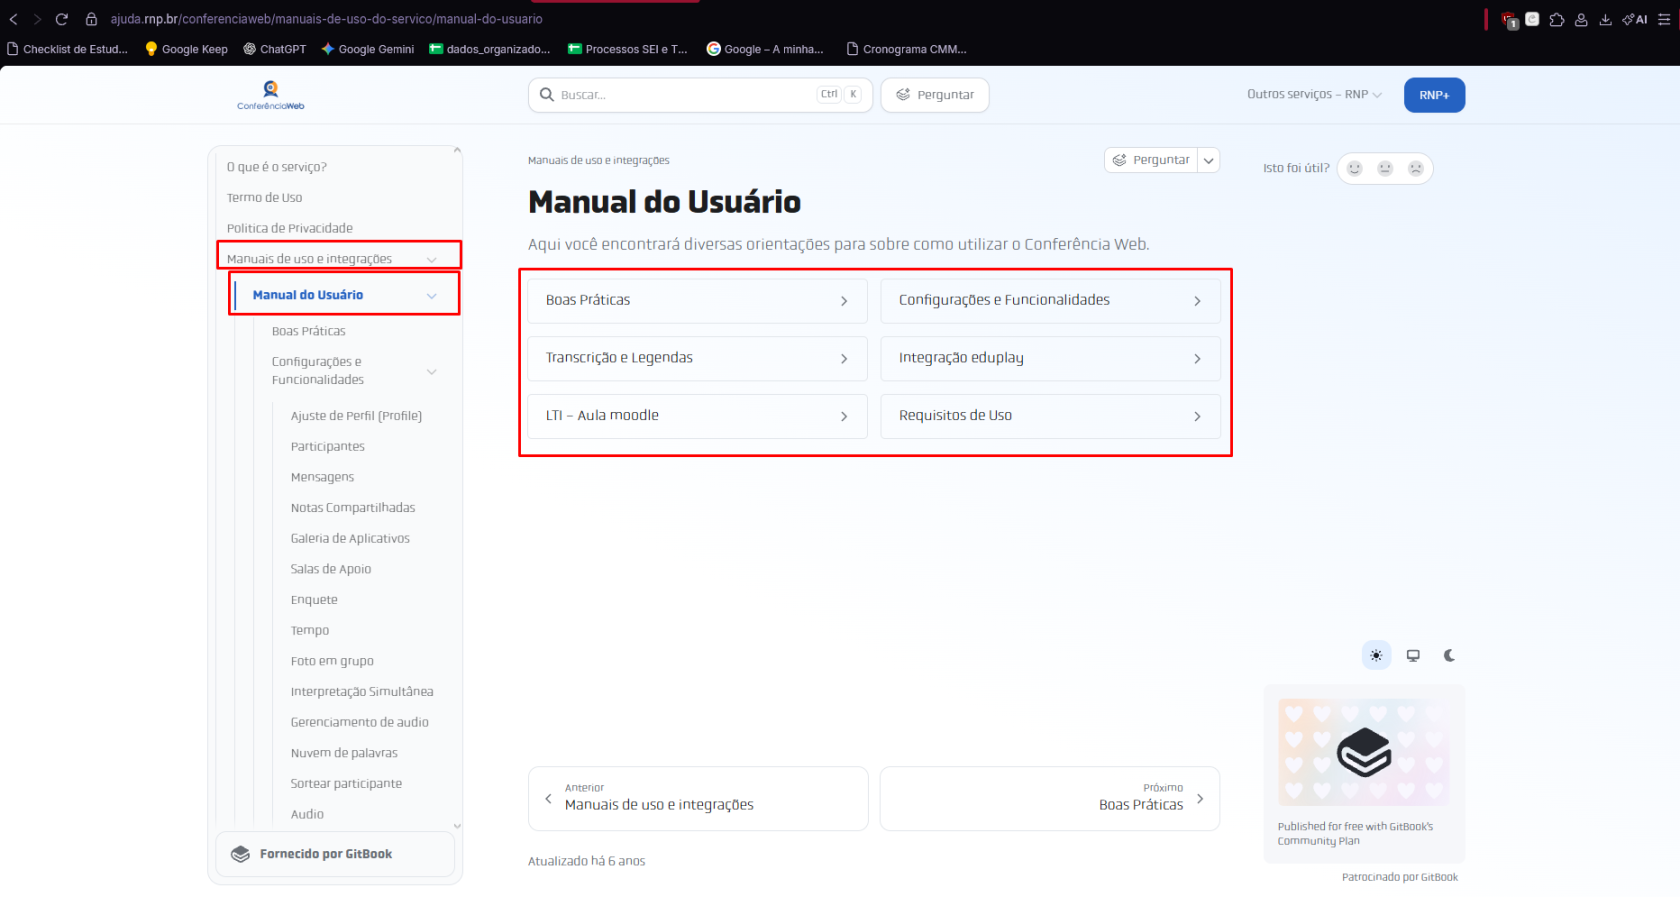Go to next page Boas Práticas
The height and width of the screenshot is (897, 1680).
1050,798
